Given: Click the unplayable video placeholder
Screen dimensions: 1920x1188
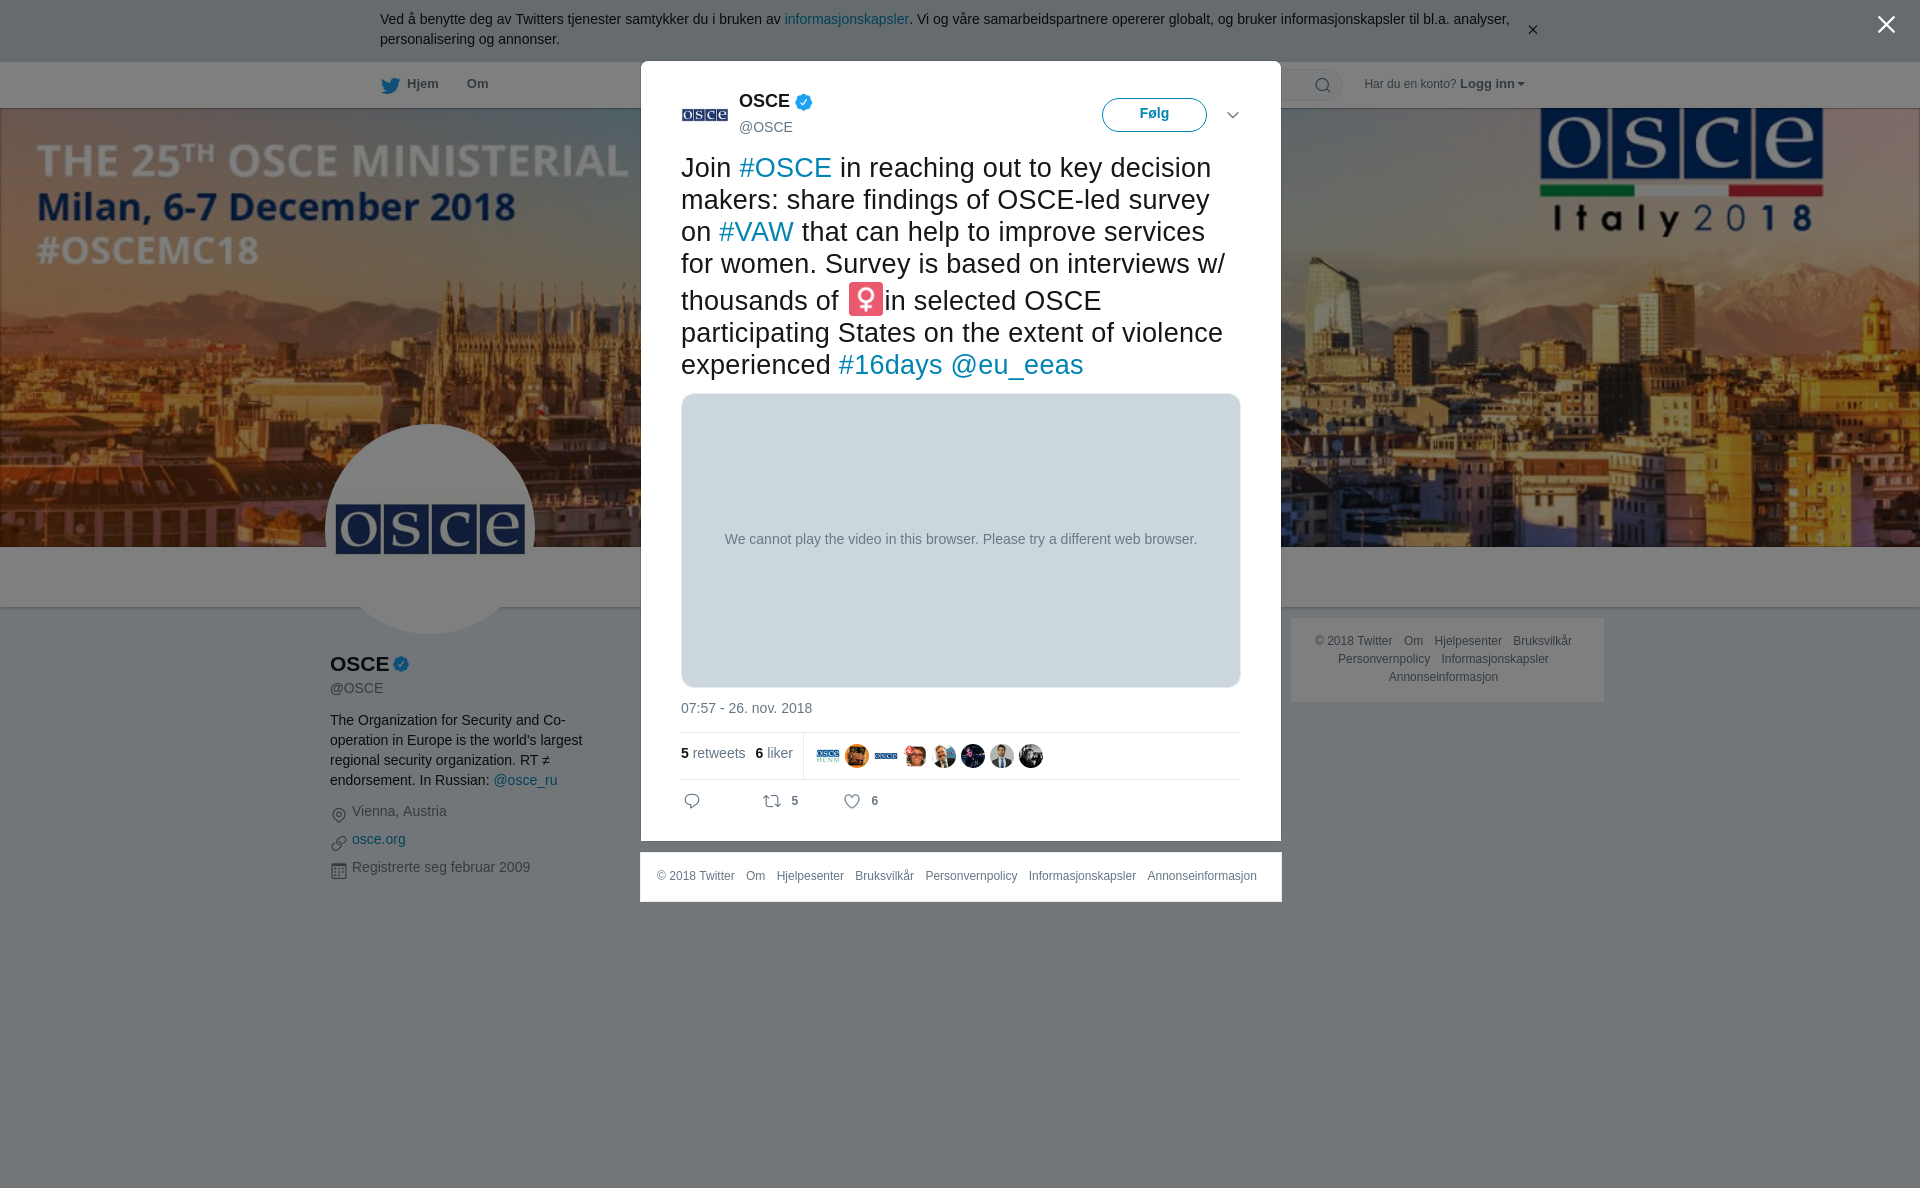Looking at the screenshot, I should (961, 540).
